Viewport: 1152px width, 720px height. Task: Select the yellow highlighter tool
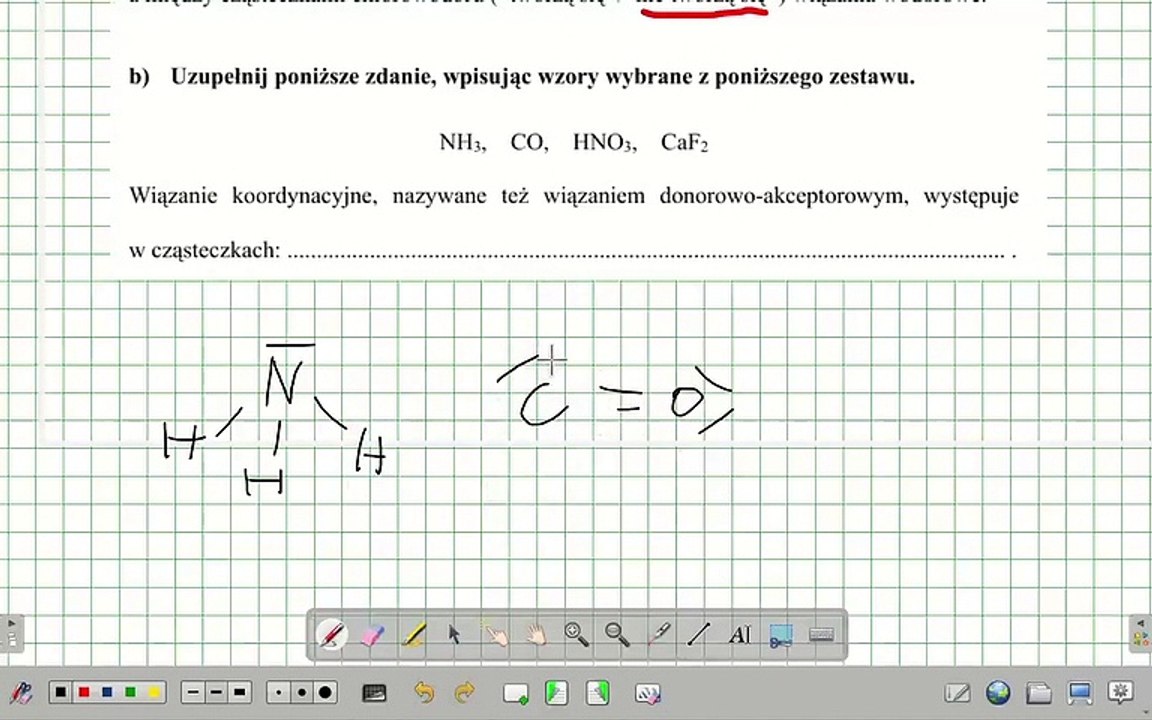414,635
